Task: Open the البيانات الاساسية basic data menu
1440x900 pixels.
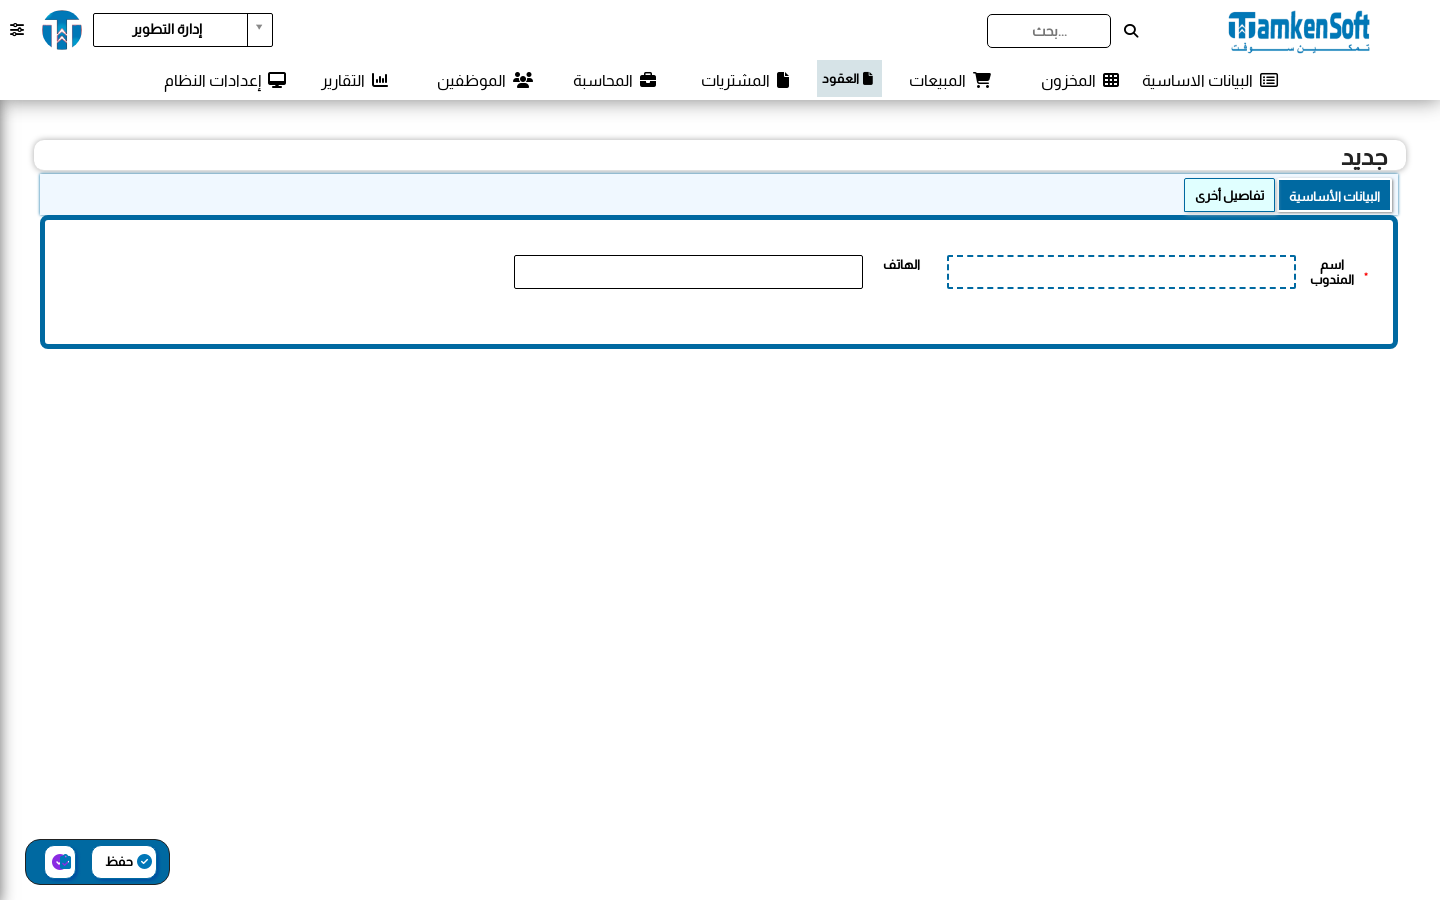Action: pos(1210,80)
